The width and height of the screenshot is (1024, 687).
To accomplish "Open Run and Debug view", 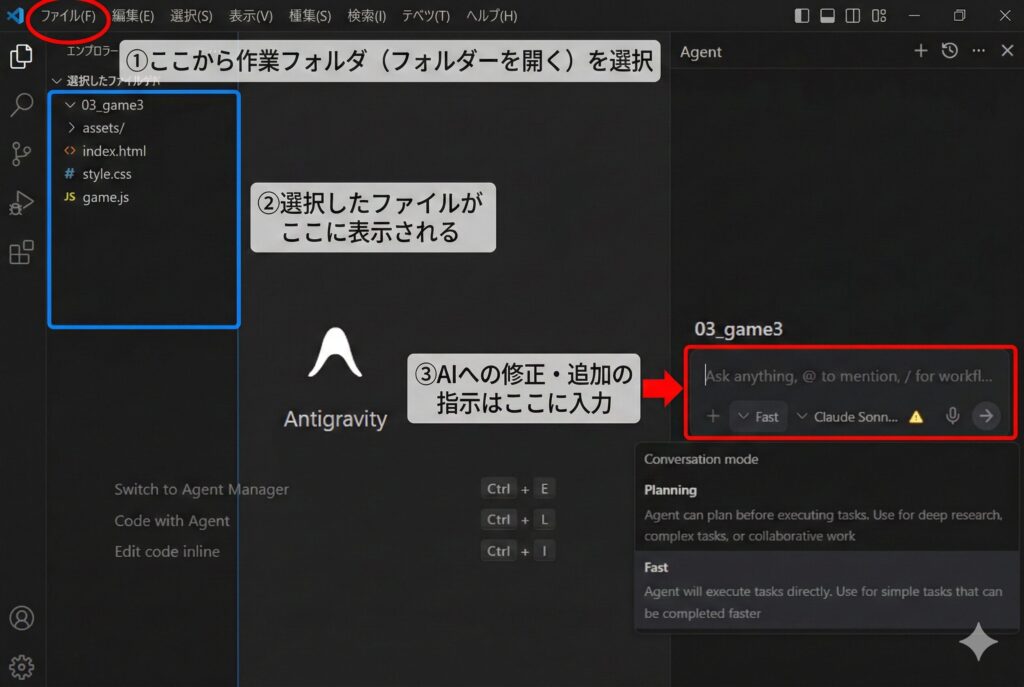I will 21,203.
